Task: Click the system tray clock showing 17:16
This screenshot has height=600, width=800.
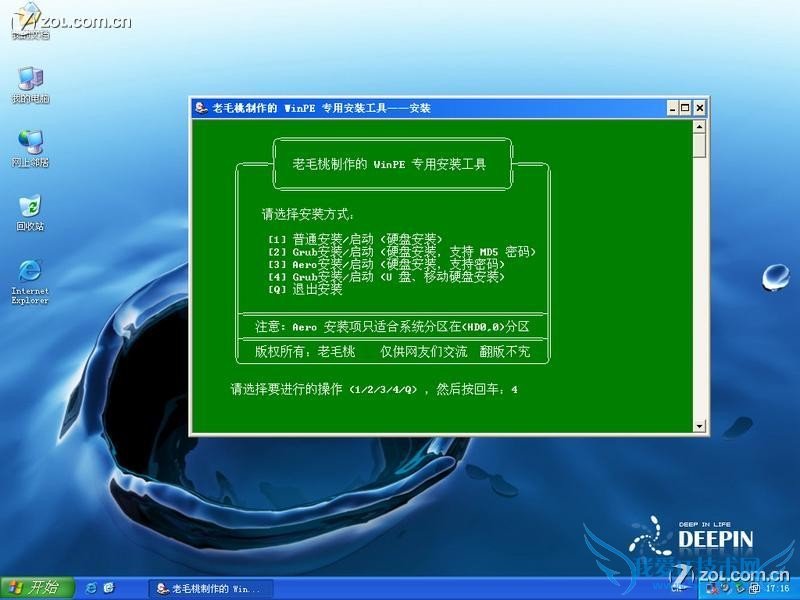Action: click(776, 589)
